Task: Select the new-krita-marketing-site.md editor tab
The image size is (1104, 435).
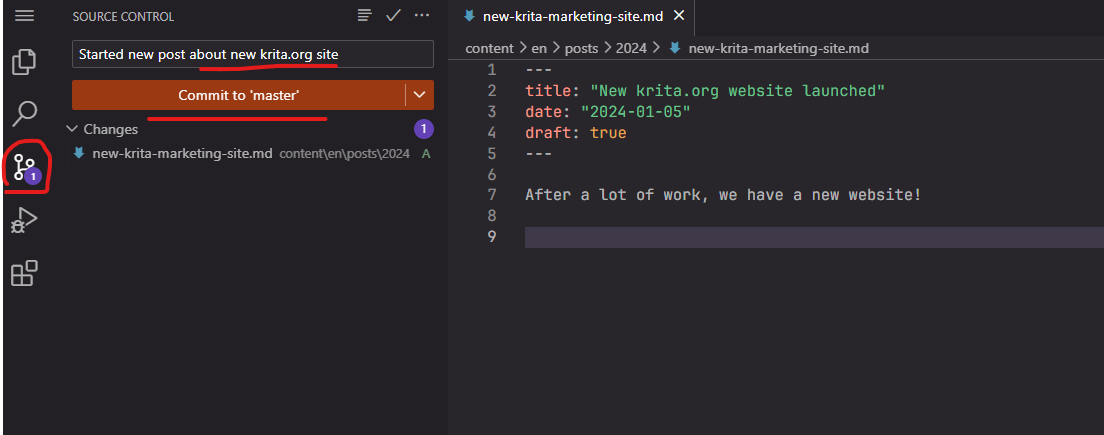Action: tap(573, 17)
